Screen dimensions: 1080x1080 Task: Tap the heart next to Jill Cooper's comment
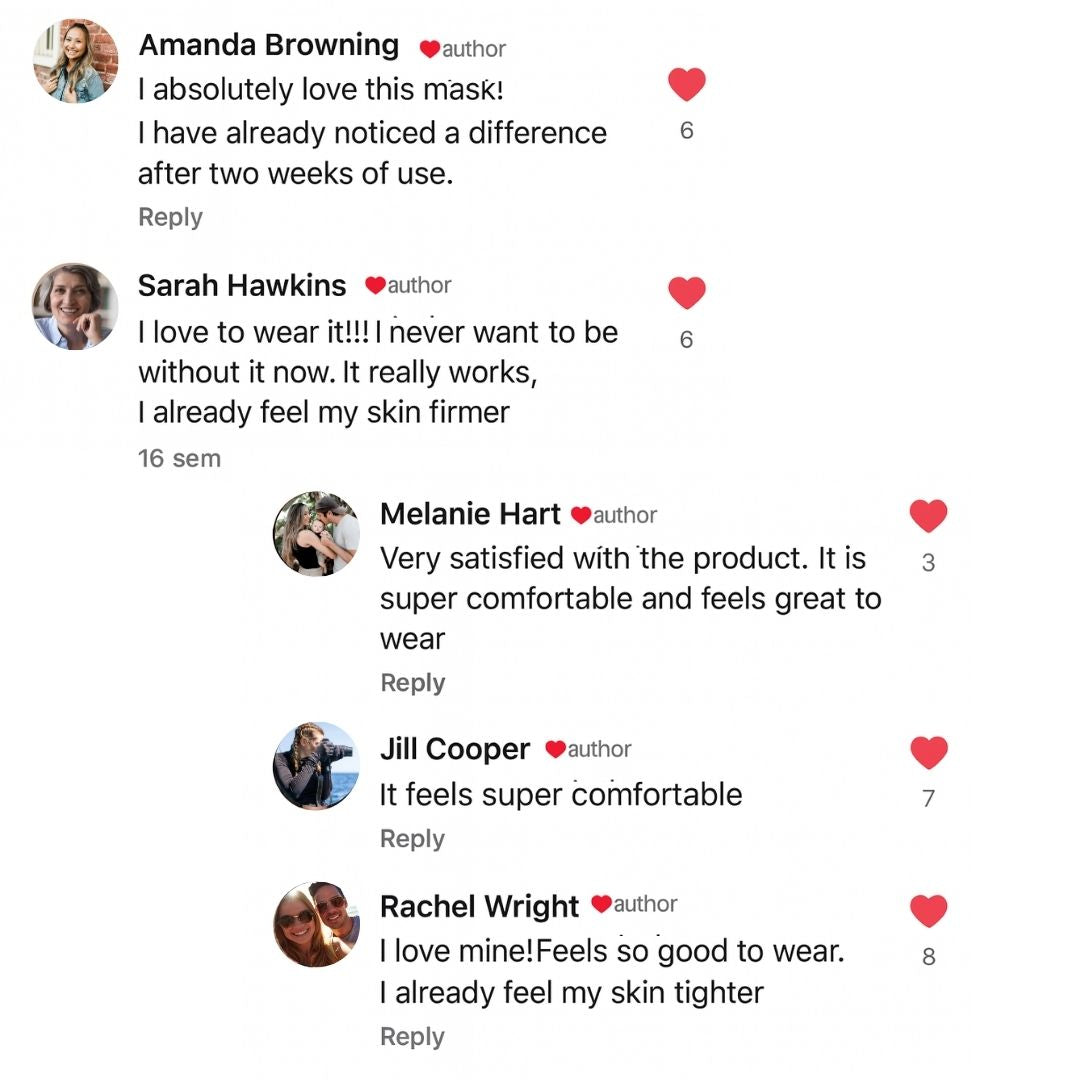click(928, 752)
